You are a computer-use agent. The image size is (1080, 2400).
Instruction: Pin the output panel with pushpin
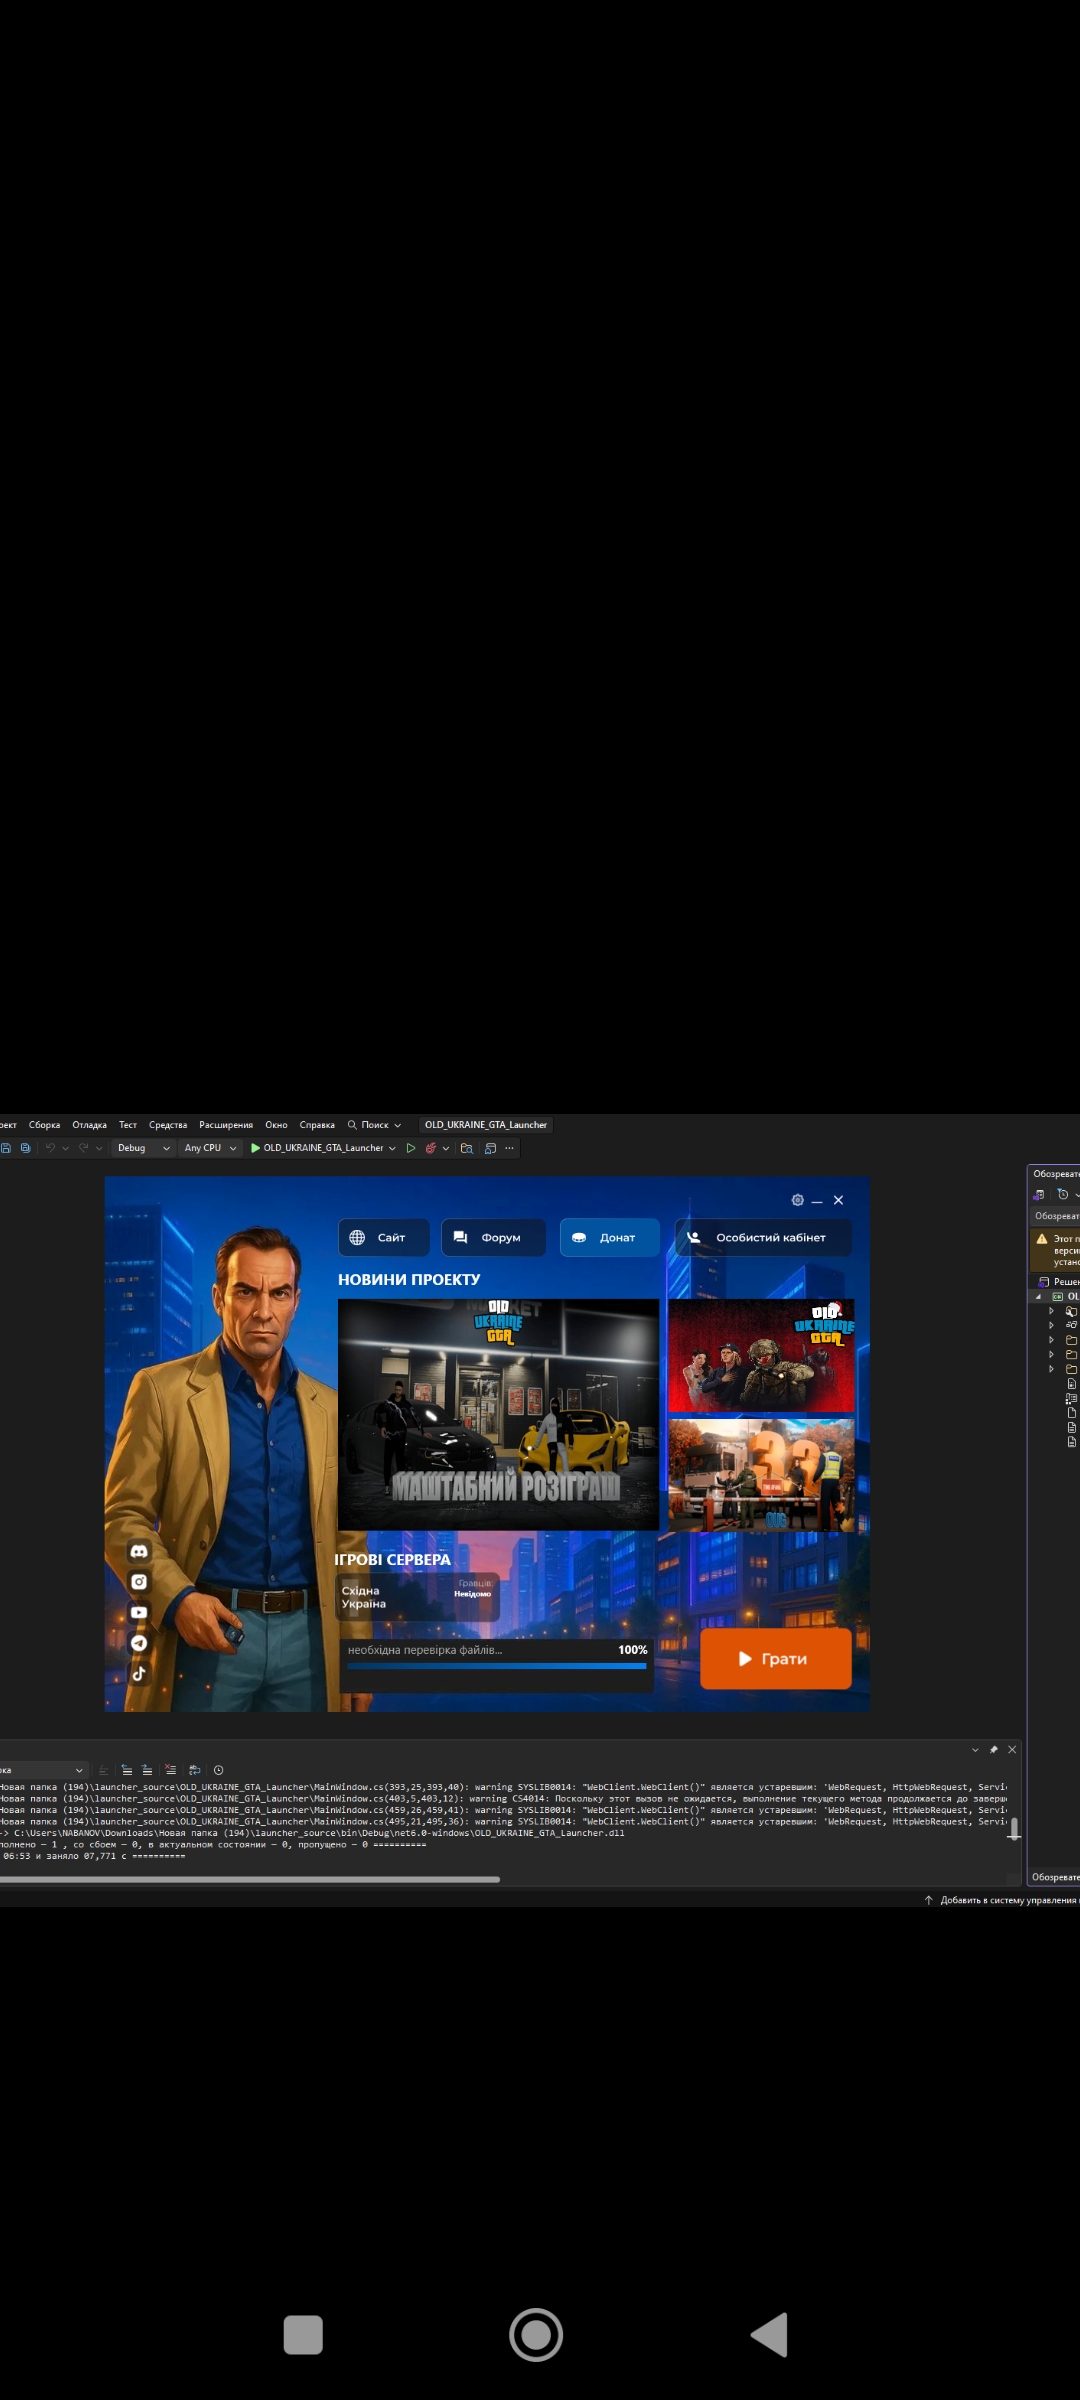click(993, 1749)
